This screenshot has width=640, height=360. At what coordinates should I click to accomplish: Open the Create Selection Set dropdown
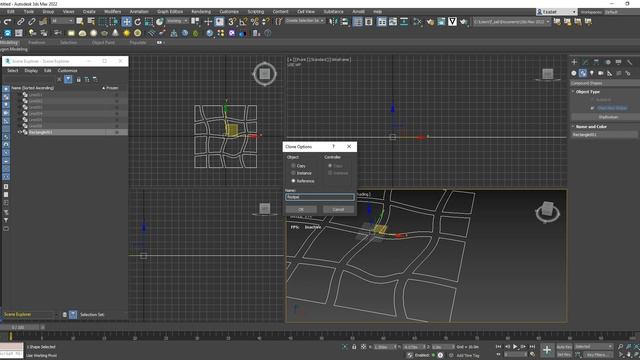[x=304, y=20]
